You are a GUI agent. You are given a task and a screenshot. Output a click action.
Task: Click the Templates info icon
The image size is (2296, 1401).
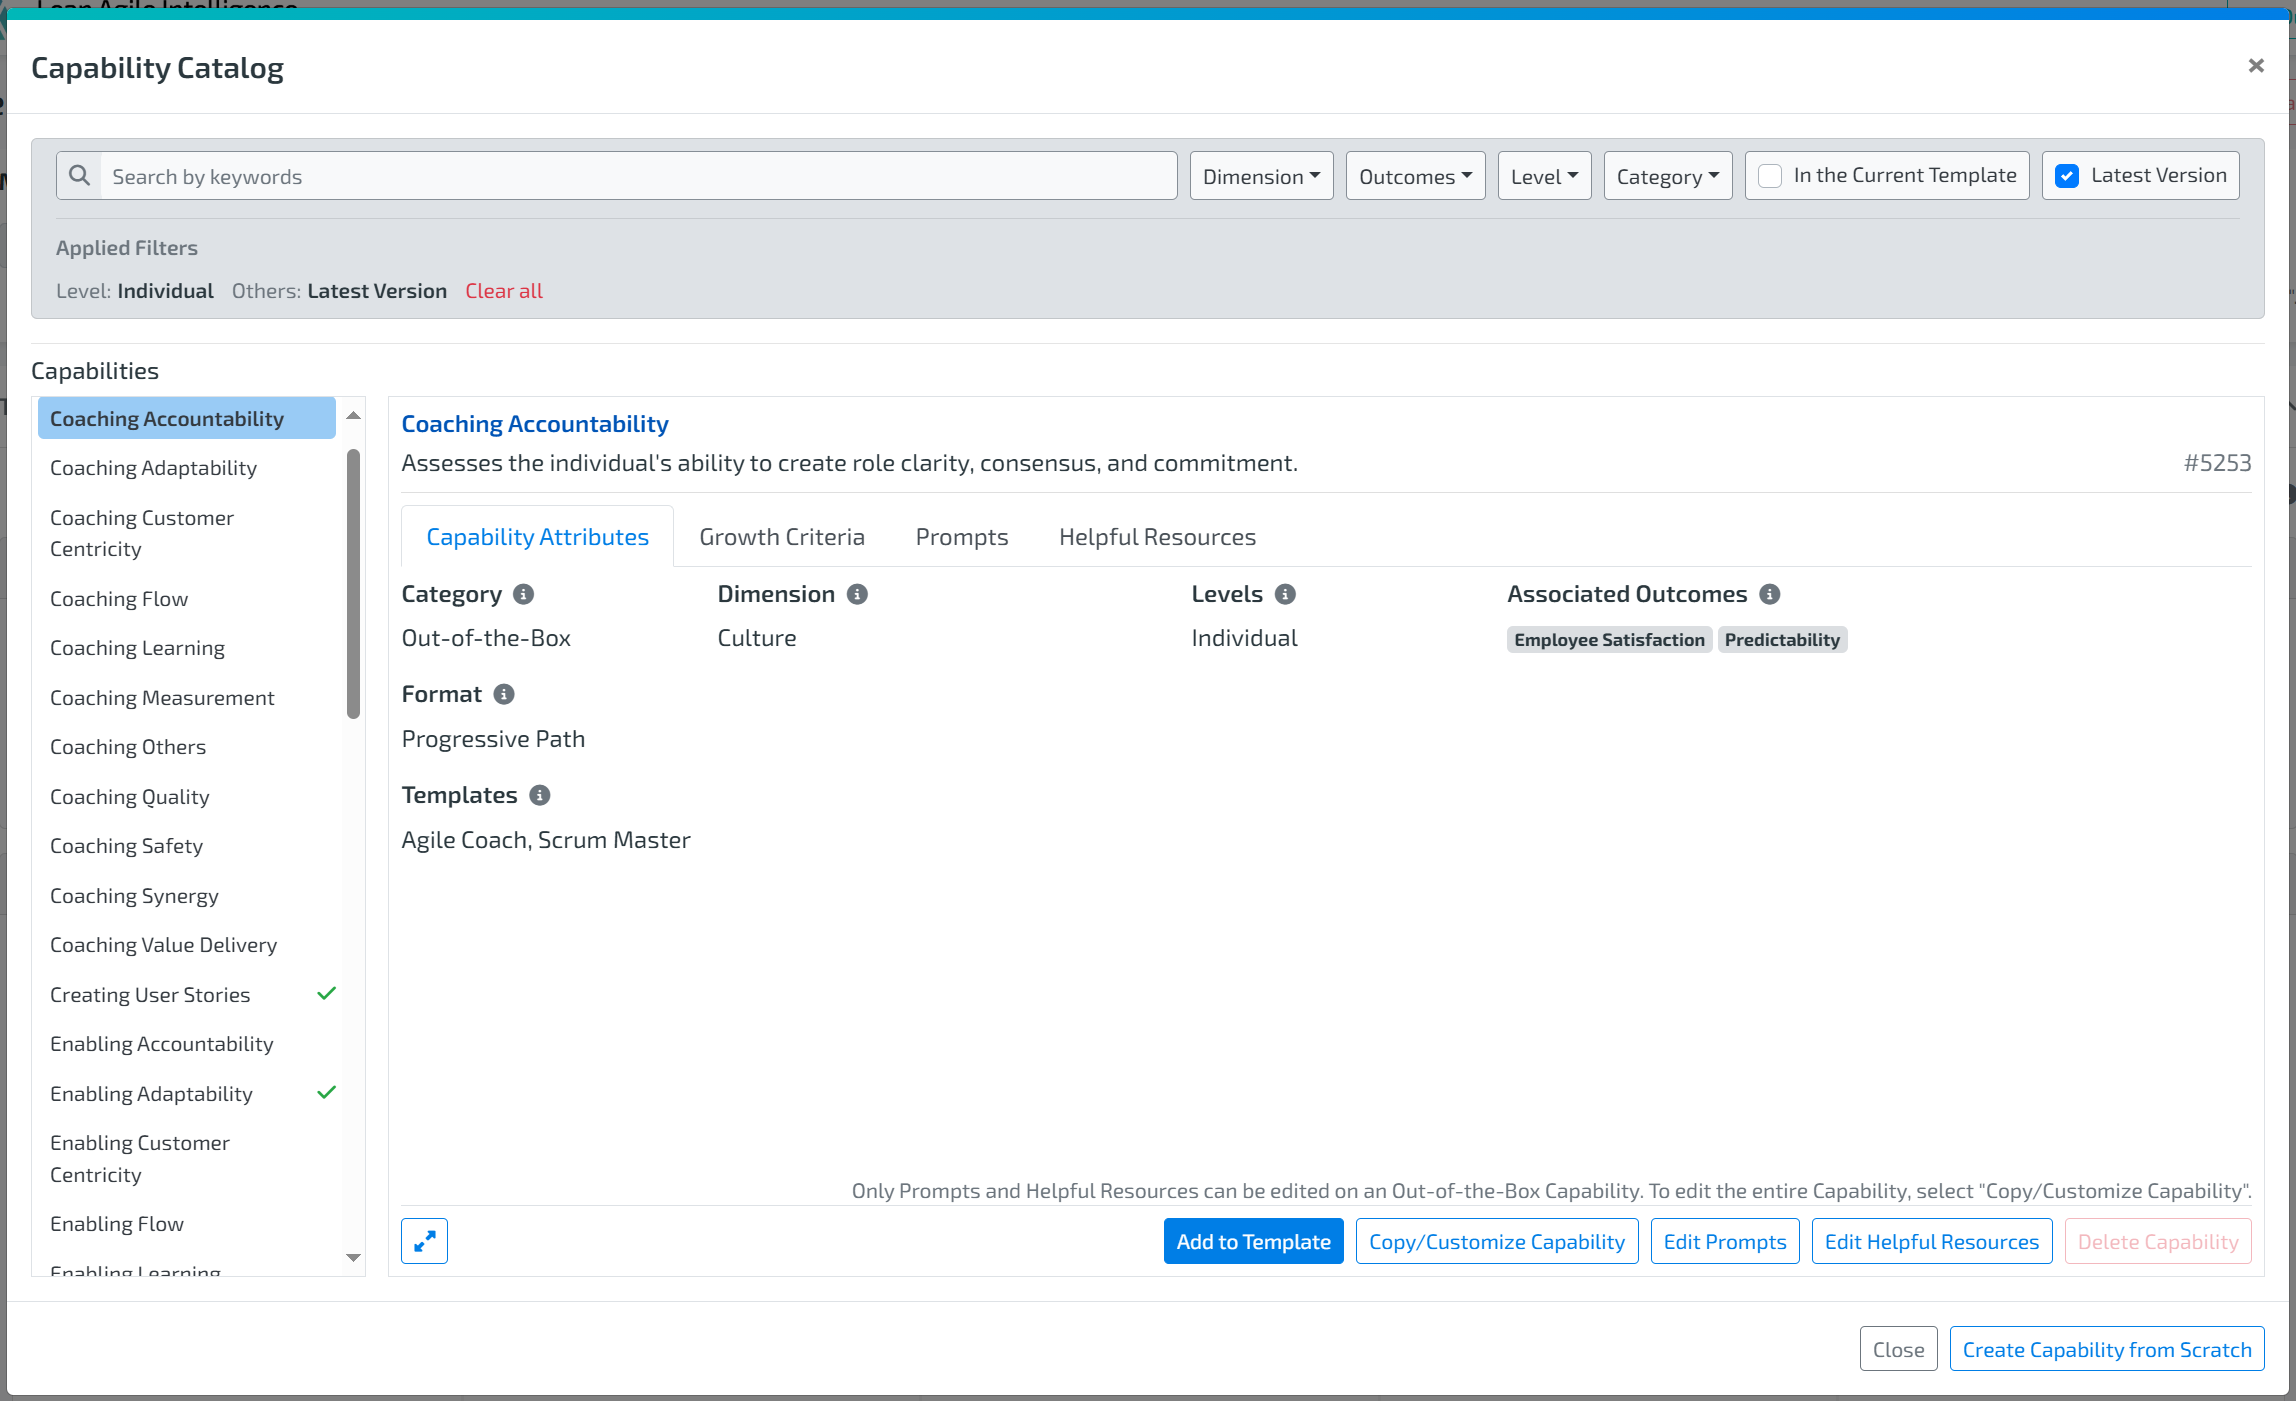point(540,795)
